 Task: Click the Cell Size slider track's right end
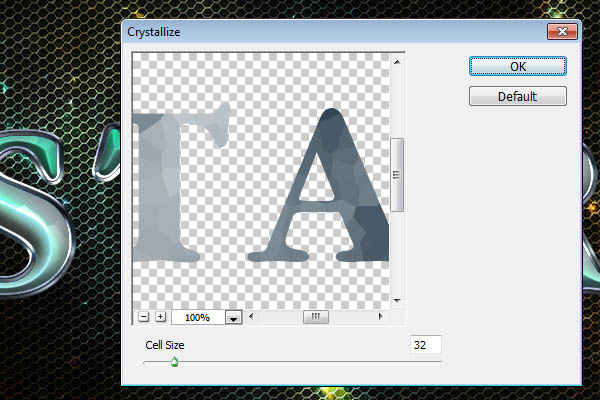point(438,362)
